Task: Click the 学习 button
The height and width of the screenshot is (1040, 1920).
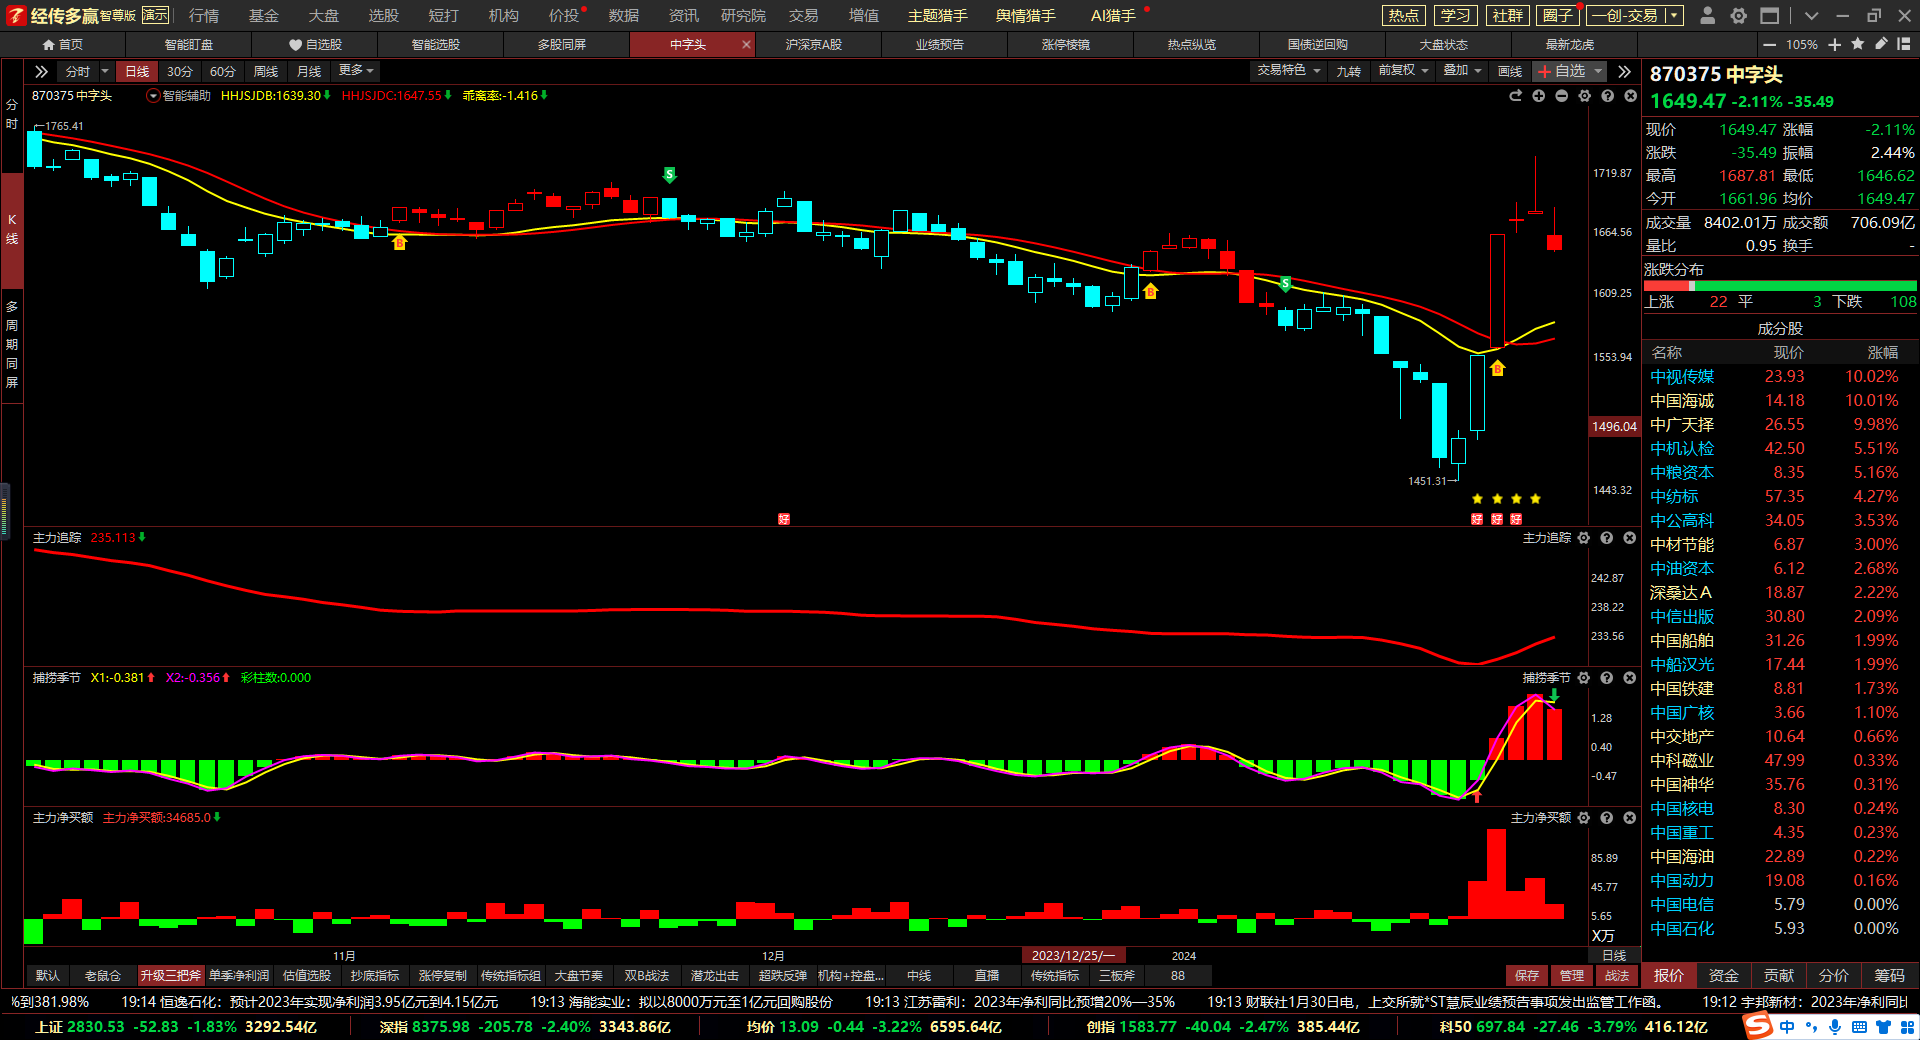Action: 1456,16
